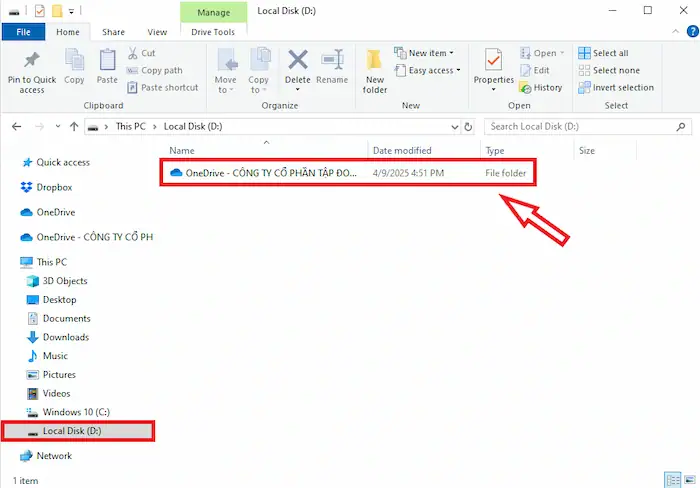The image size is (700, 488).
Task: Open Dropbox in the navigation pane
Action: pos(54,187)
